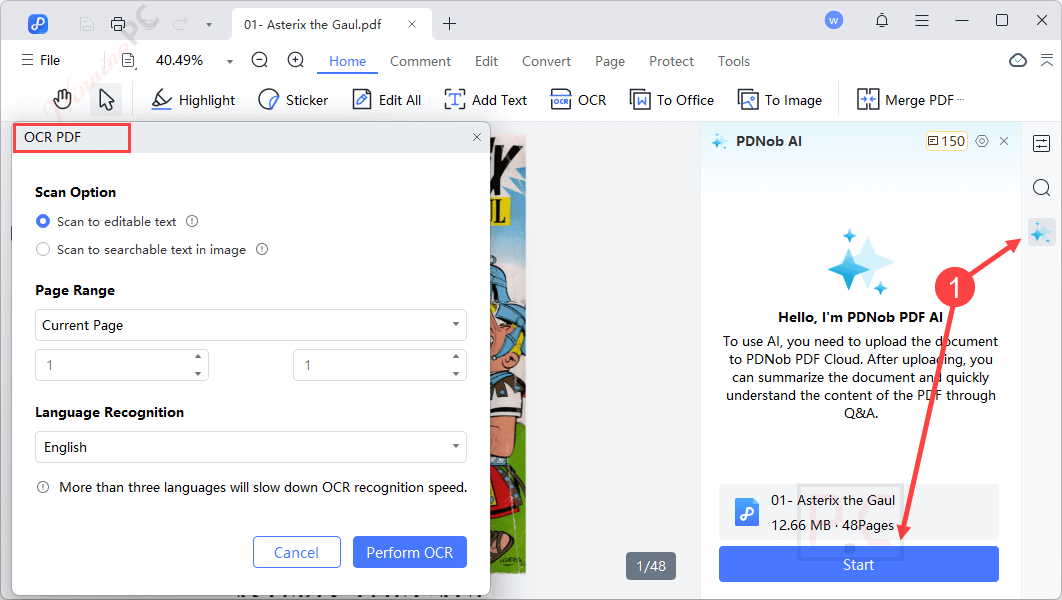Viewport: 1062px width, 600px height.
Task: Activate the selection arrow tool
Action: pos(106,99)
